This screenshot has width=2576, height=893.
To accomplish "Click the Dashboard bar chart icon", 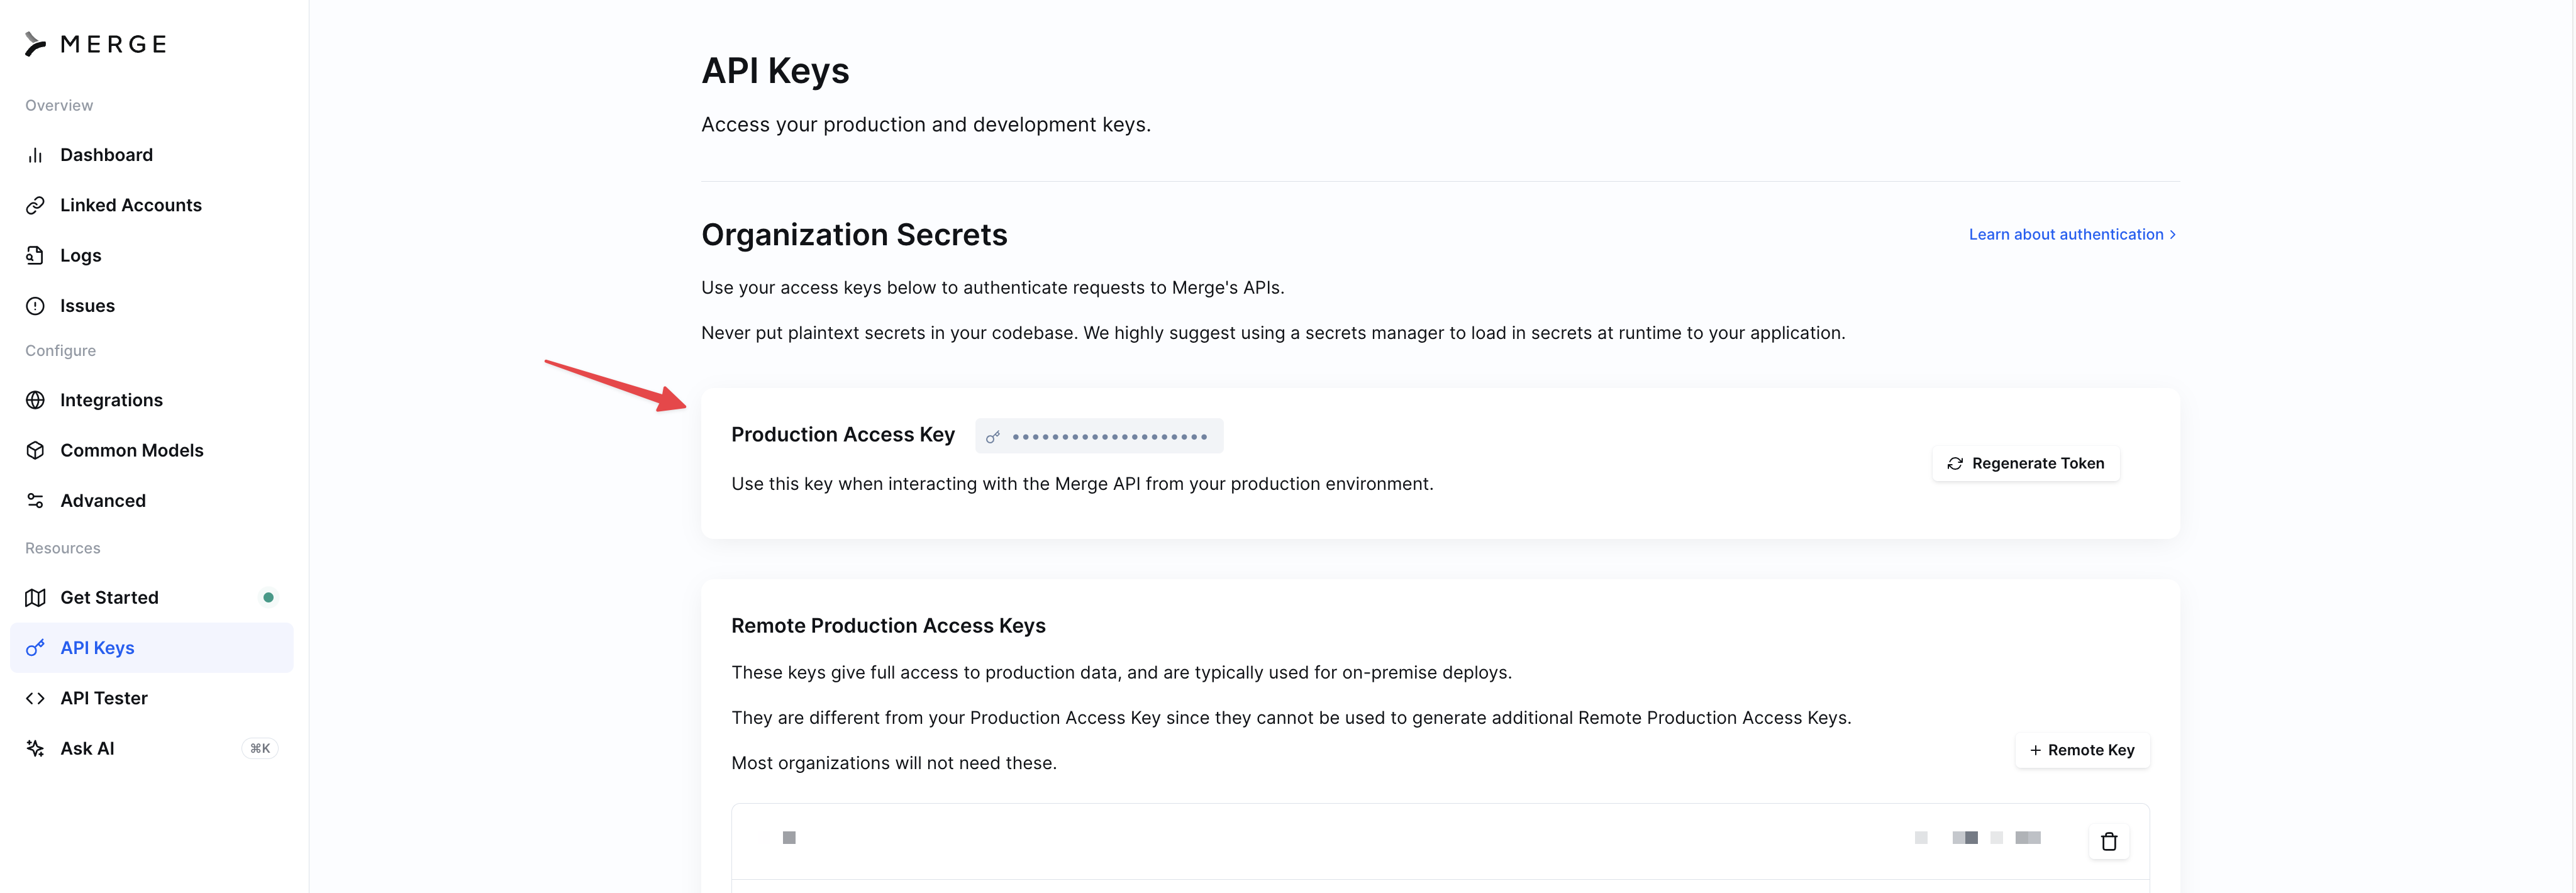I will point(35,155).
